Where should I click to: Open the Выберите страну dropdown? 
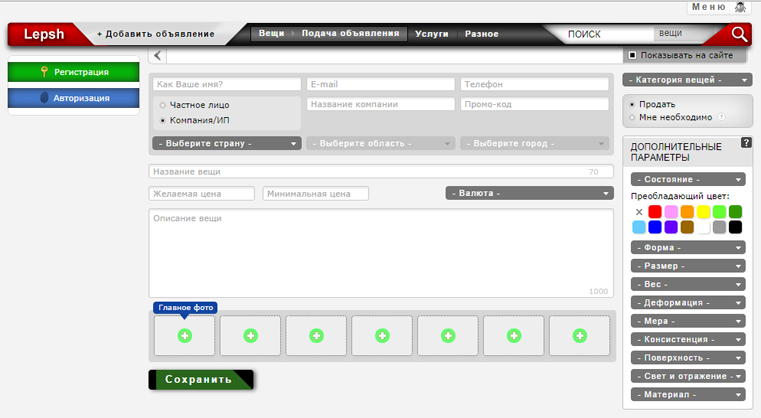pos(226,143)
